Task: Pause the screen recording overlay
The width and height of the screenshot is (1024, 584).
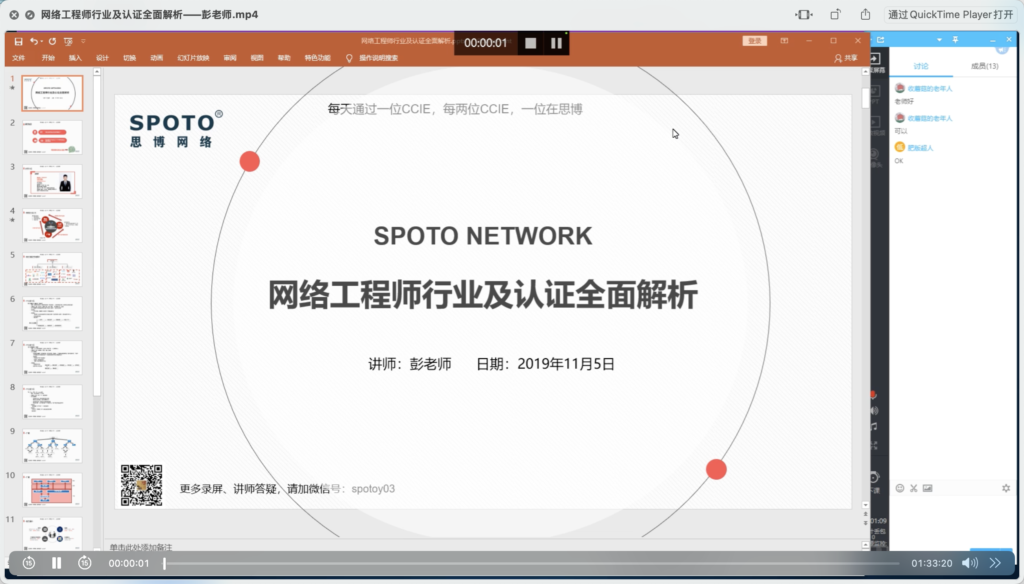Action: 556,43
